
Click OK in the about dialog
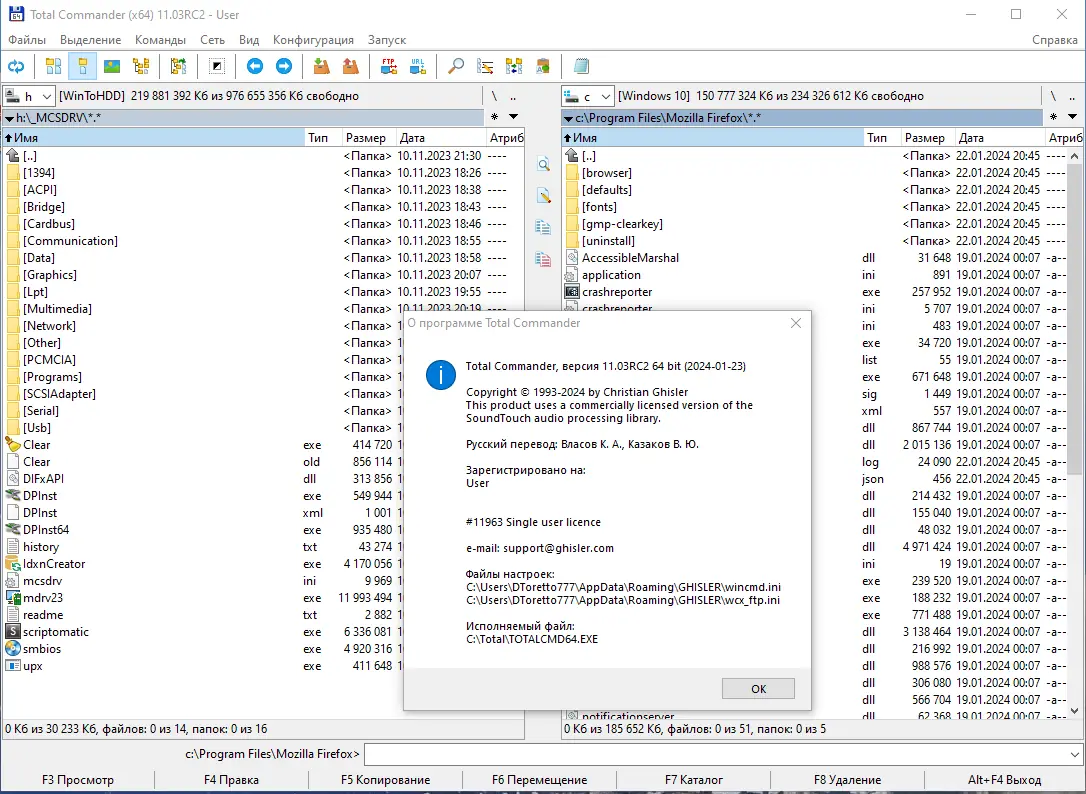(x=758, y=689)
